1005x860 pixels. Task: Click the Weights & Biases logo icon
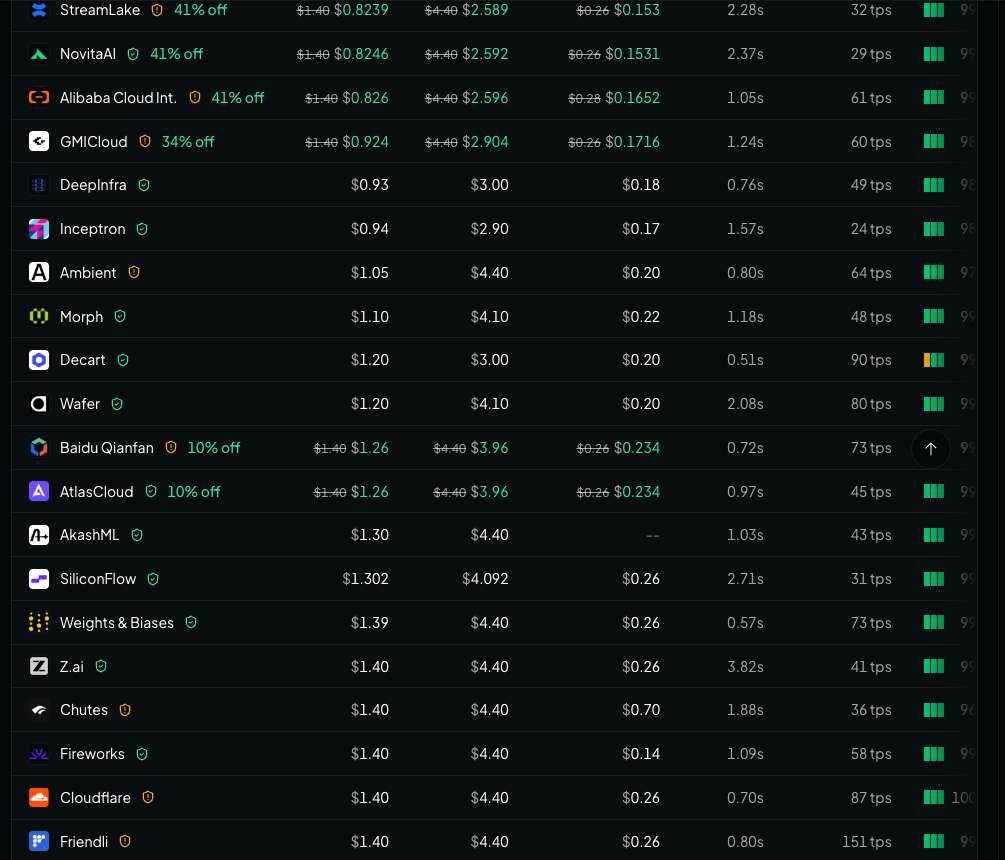(x=39, y=622)
